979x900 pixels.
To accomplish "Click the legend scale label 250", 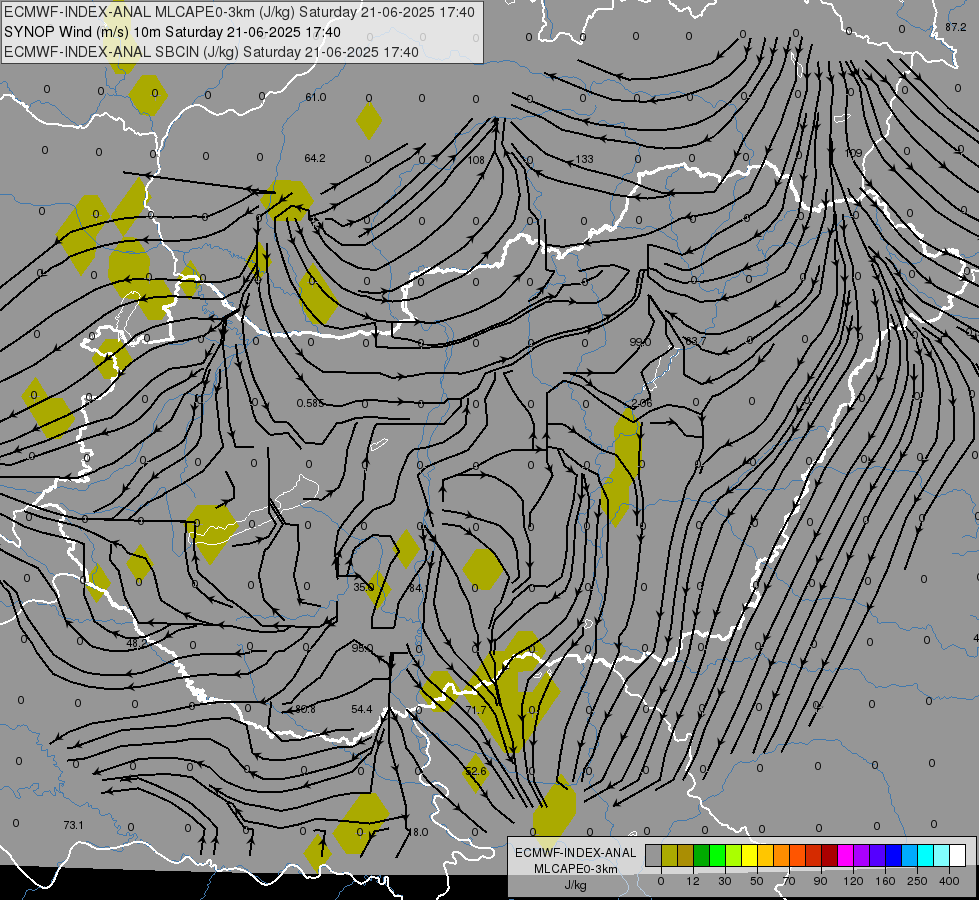I will tap(917, 881).
